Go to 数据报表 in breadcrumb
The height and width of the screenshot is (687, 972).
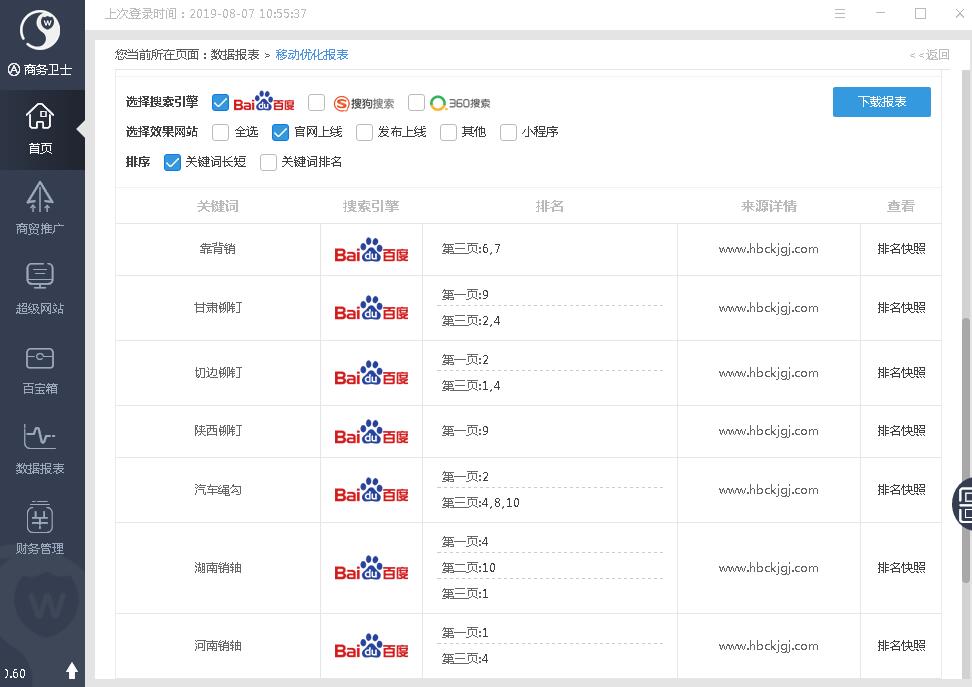coord(235,55)
